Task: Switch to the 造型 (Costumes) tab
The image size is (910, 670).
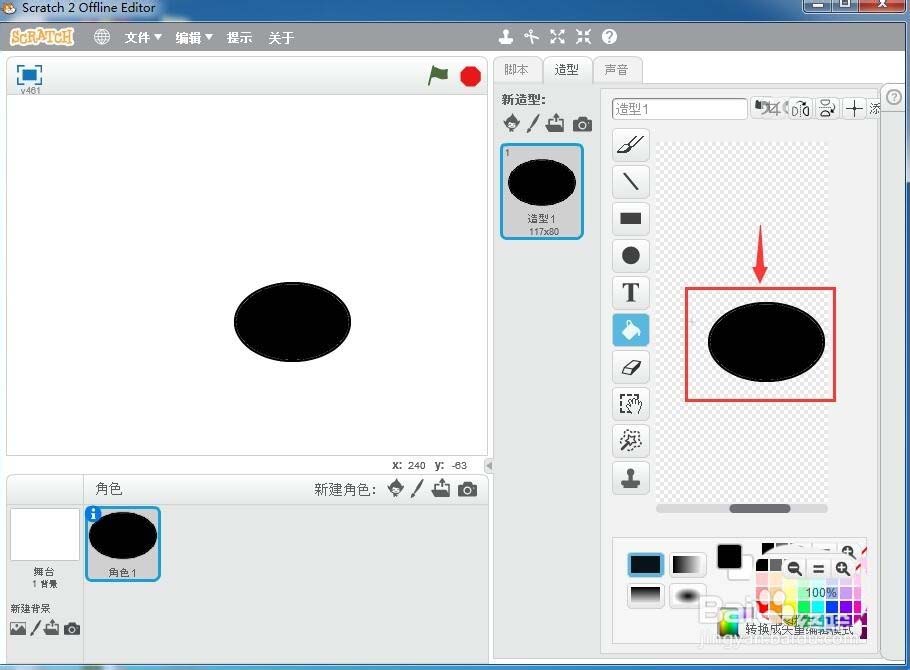Action: coord(566,70)
